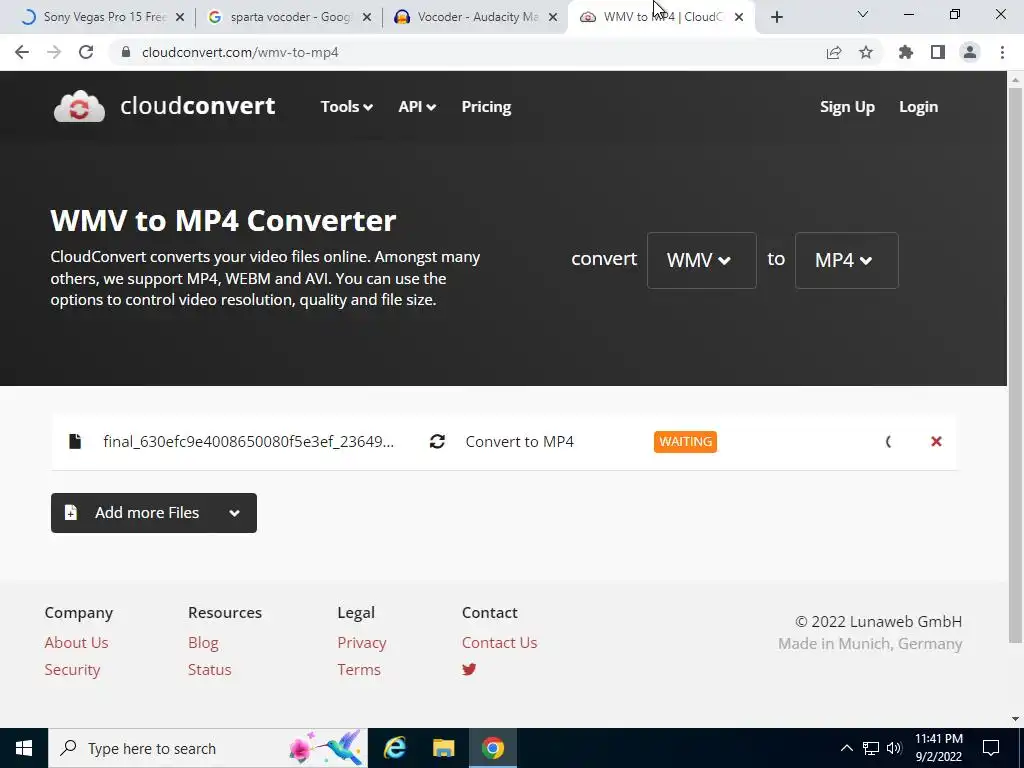Open the MP4 target format dropdown
Image resolution: width=1024 pixels, height=768 pixels.
(846, 260)
